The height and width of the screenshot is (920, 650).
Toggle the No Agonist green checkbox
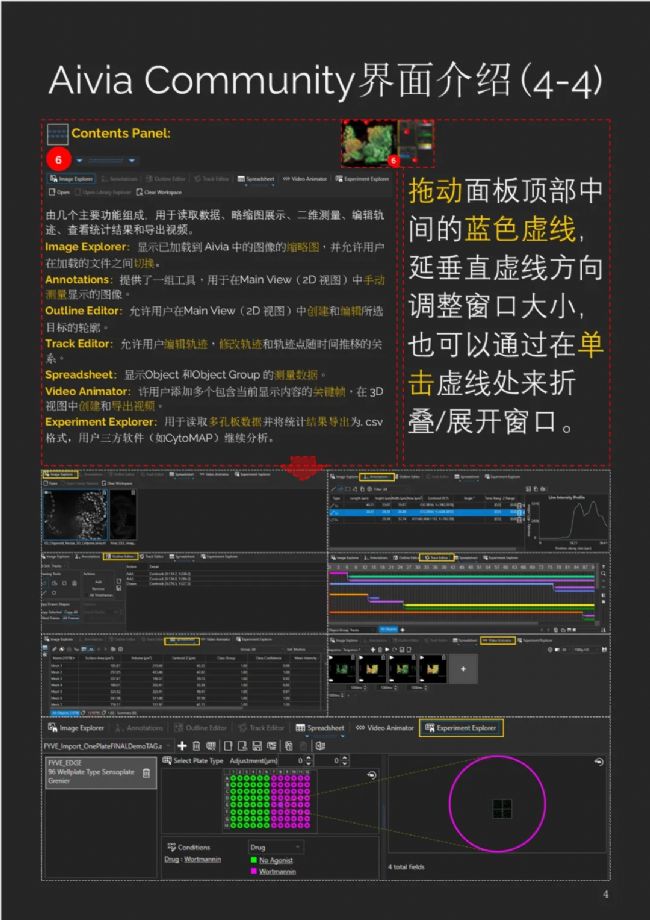pos(255,860)
